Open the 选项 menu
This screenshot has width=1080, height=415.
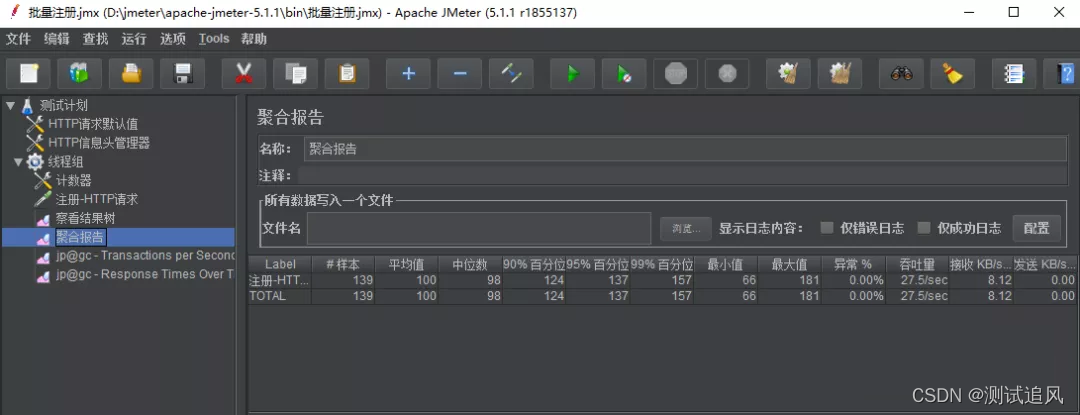coord(173,39)
